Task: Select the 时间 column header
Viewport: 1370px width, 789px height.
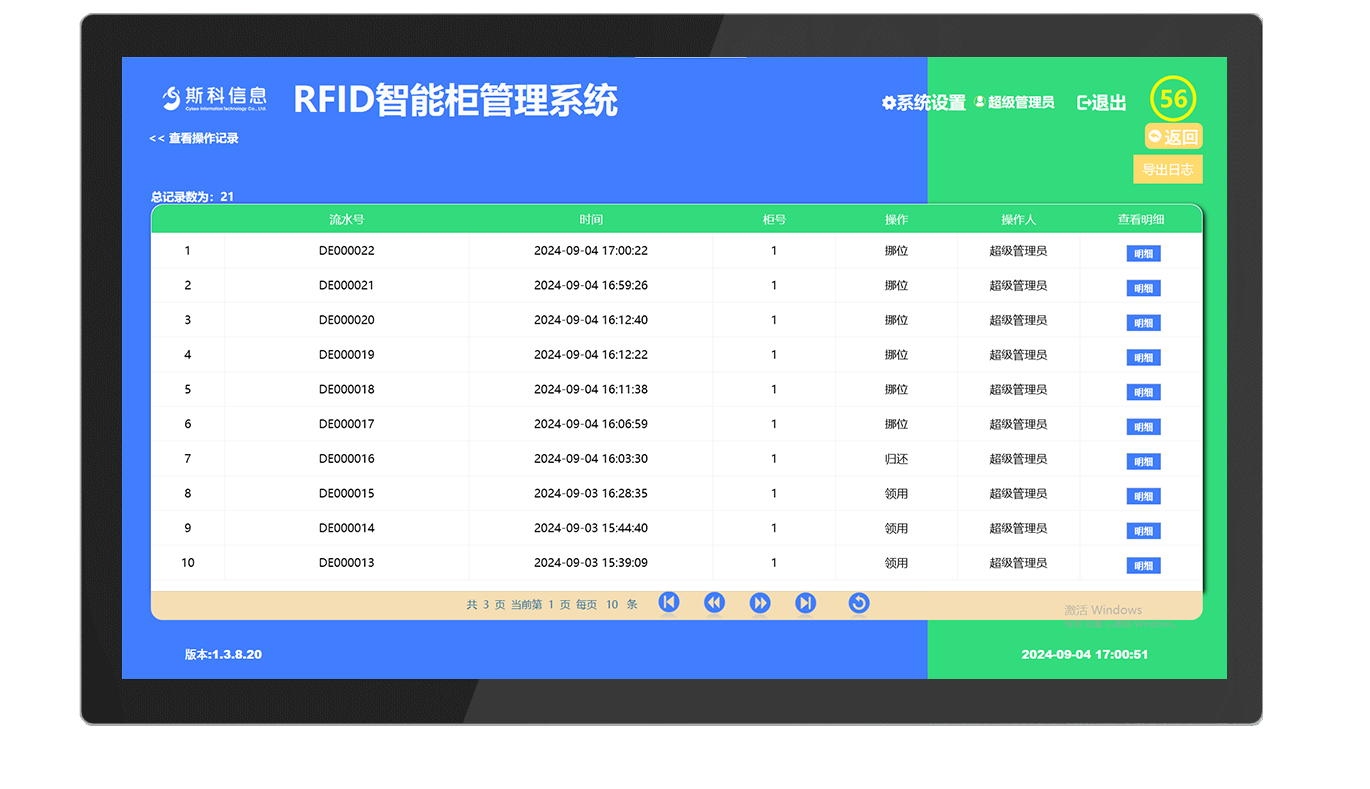Action: [x=590, y=218]
